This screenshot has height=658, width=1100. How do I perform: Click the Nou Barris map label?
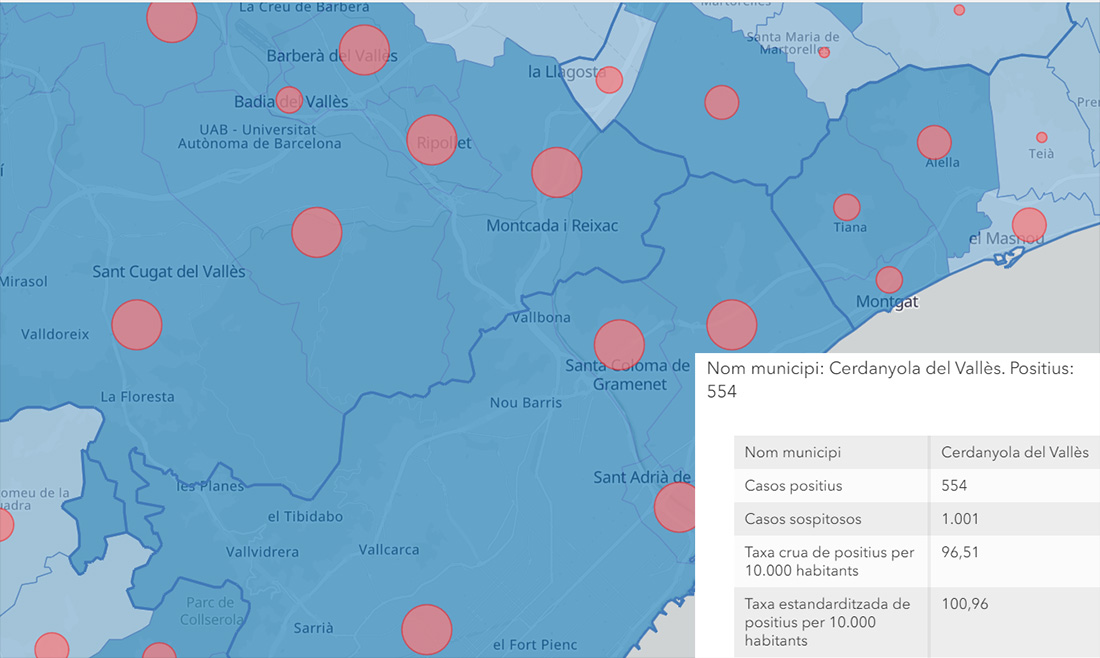point(525,403)
